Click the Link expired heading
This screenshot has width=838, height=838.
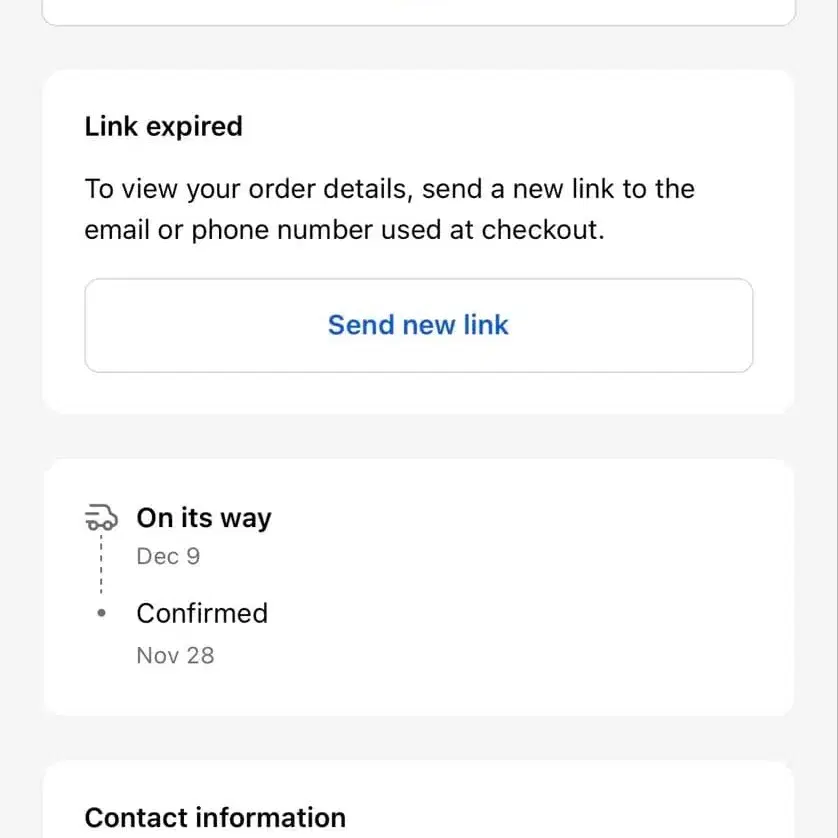[163, 127]
